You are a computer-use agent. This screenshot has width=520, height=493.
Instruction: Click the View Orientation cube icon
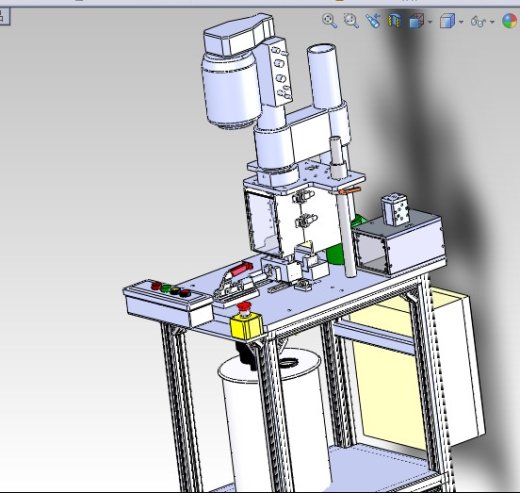(416, 21)
